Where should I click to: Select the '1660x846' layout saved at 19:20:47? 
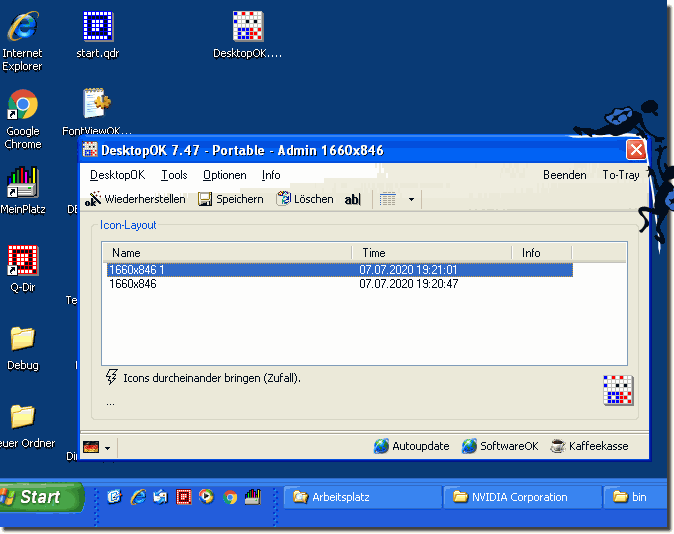coord(340,284)
